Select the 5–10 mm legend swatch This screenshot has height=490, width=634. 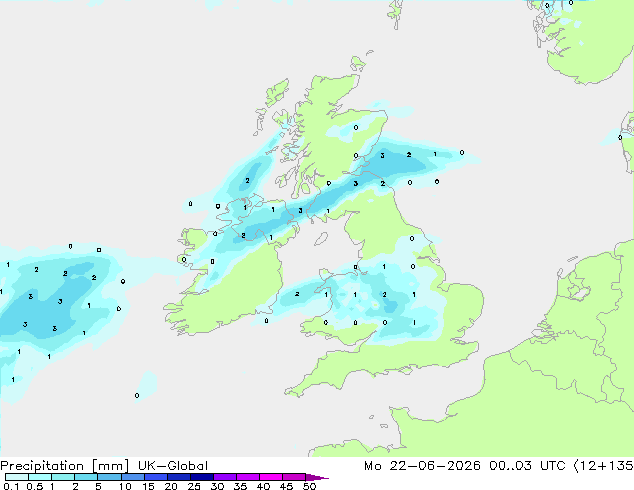click(109, 477)
